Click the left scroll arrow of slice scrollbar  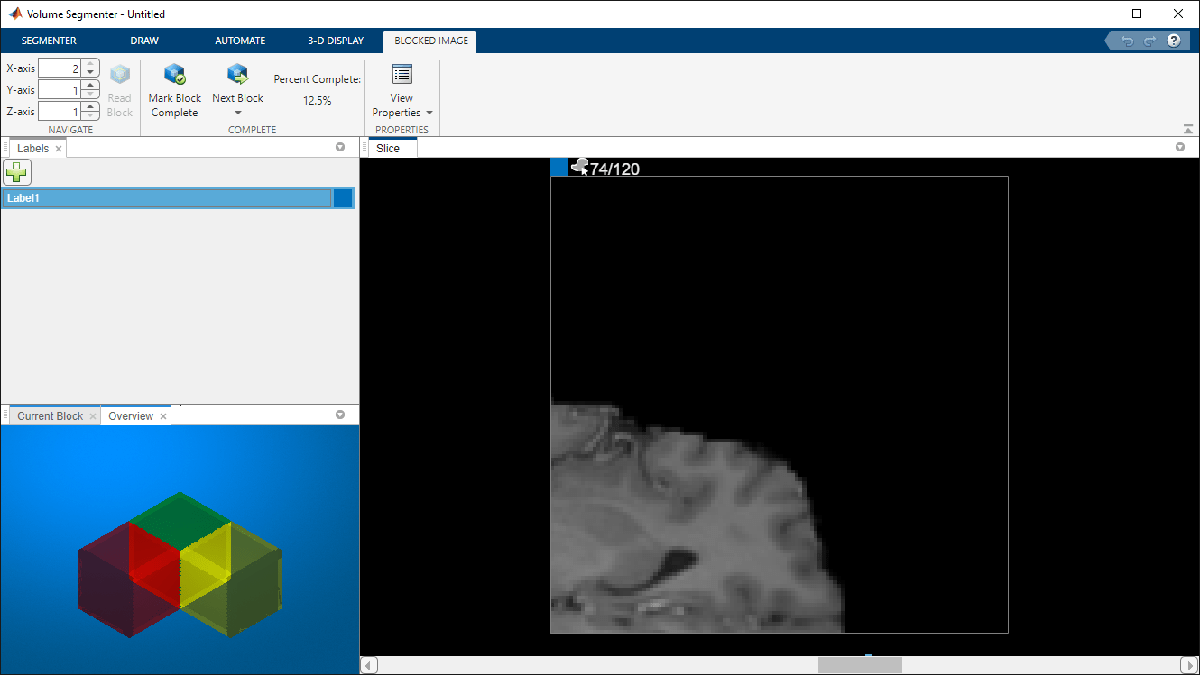point(369,665)
